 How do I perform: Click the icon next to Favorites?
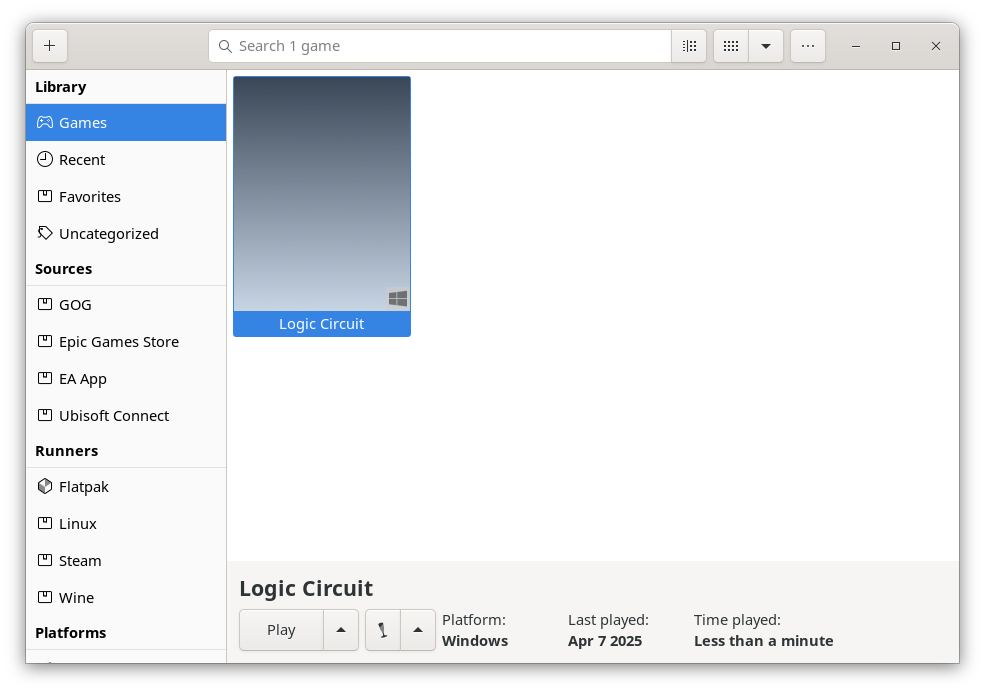[x=45, y=197]
